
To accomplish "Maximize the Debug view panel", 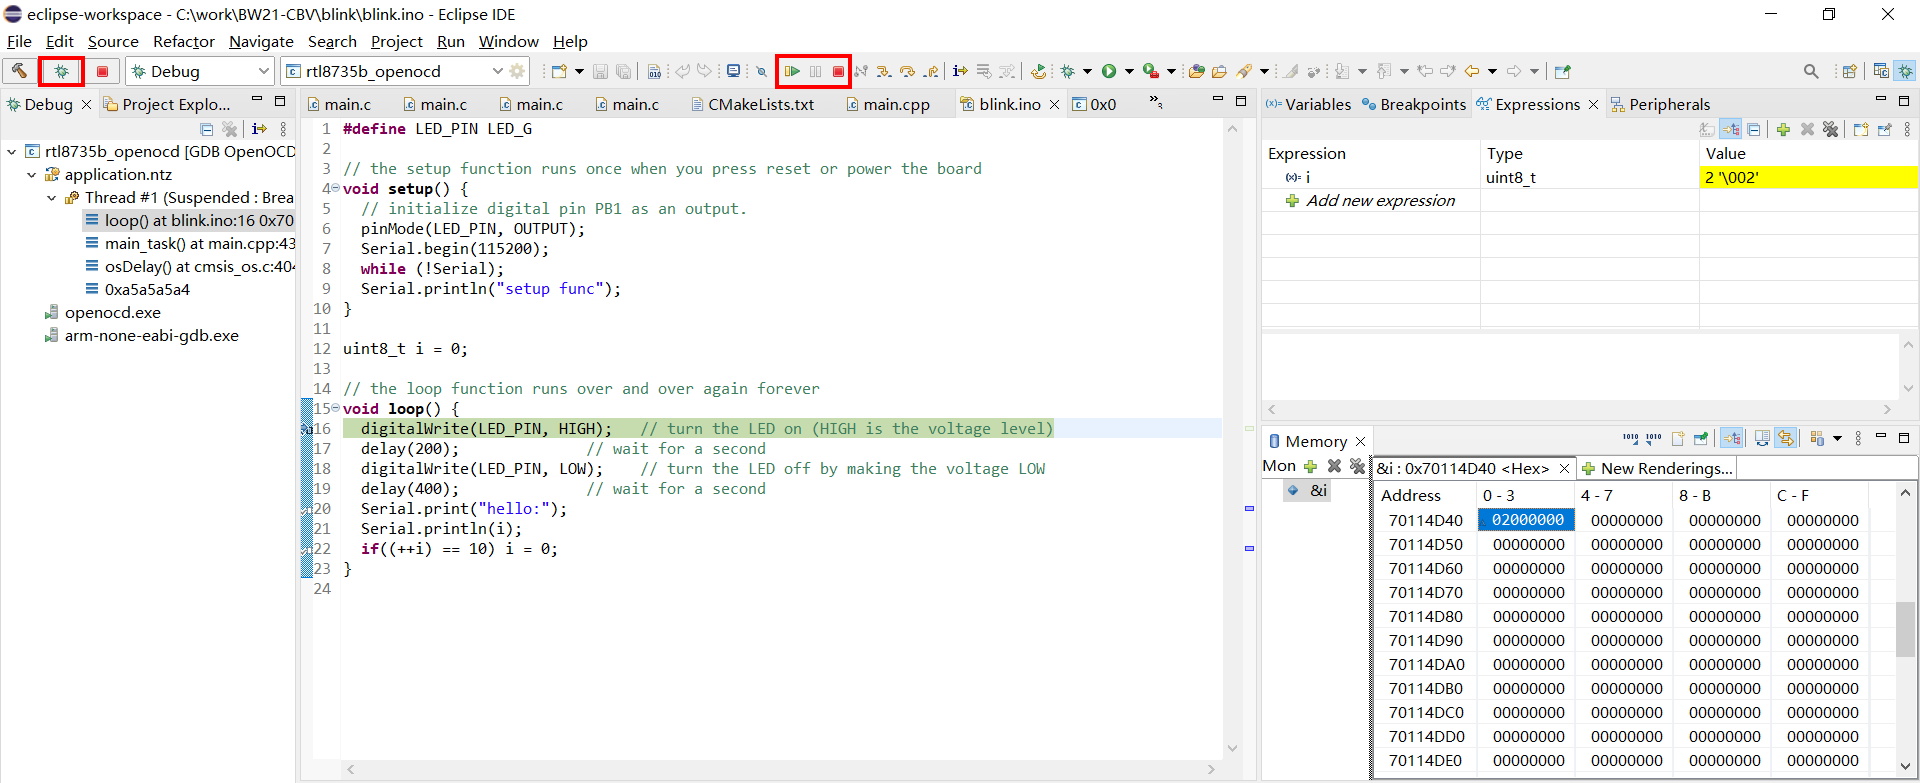I will click(280, 101).
